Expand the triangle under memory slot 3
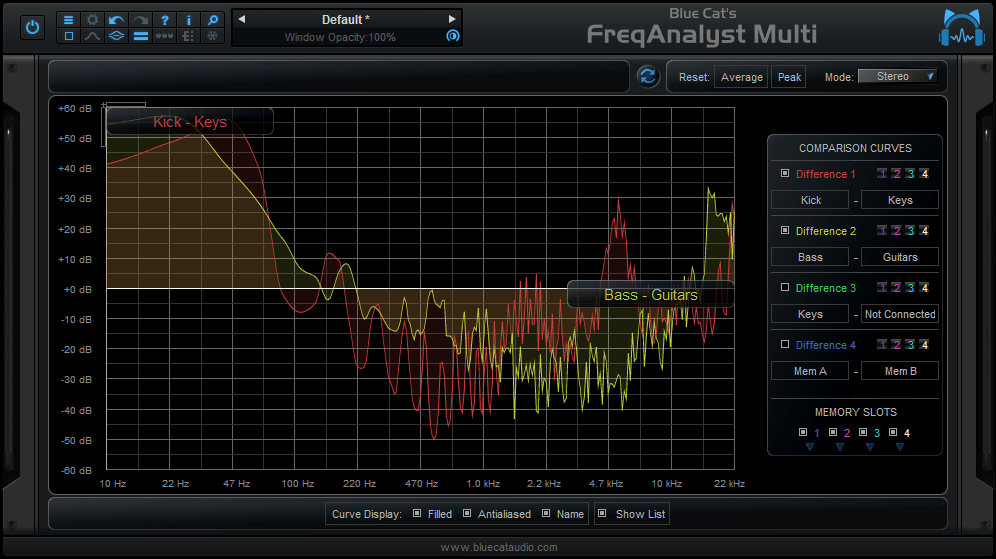This screenshot has width=996, height=559. [870, 447]
